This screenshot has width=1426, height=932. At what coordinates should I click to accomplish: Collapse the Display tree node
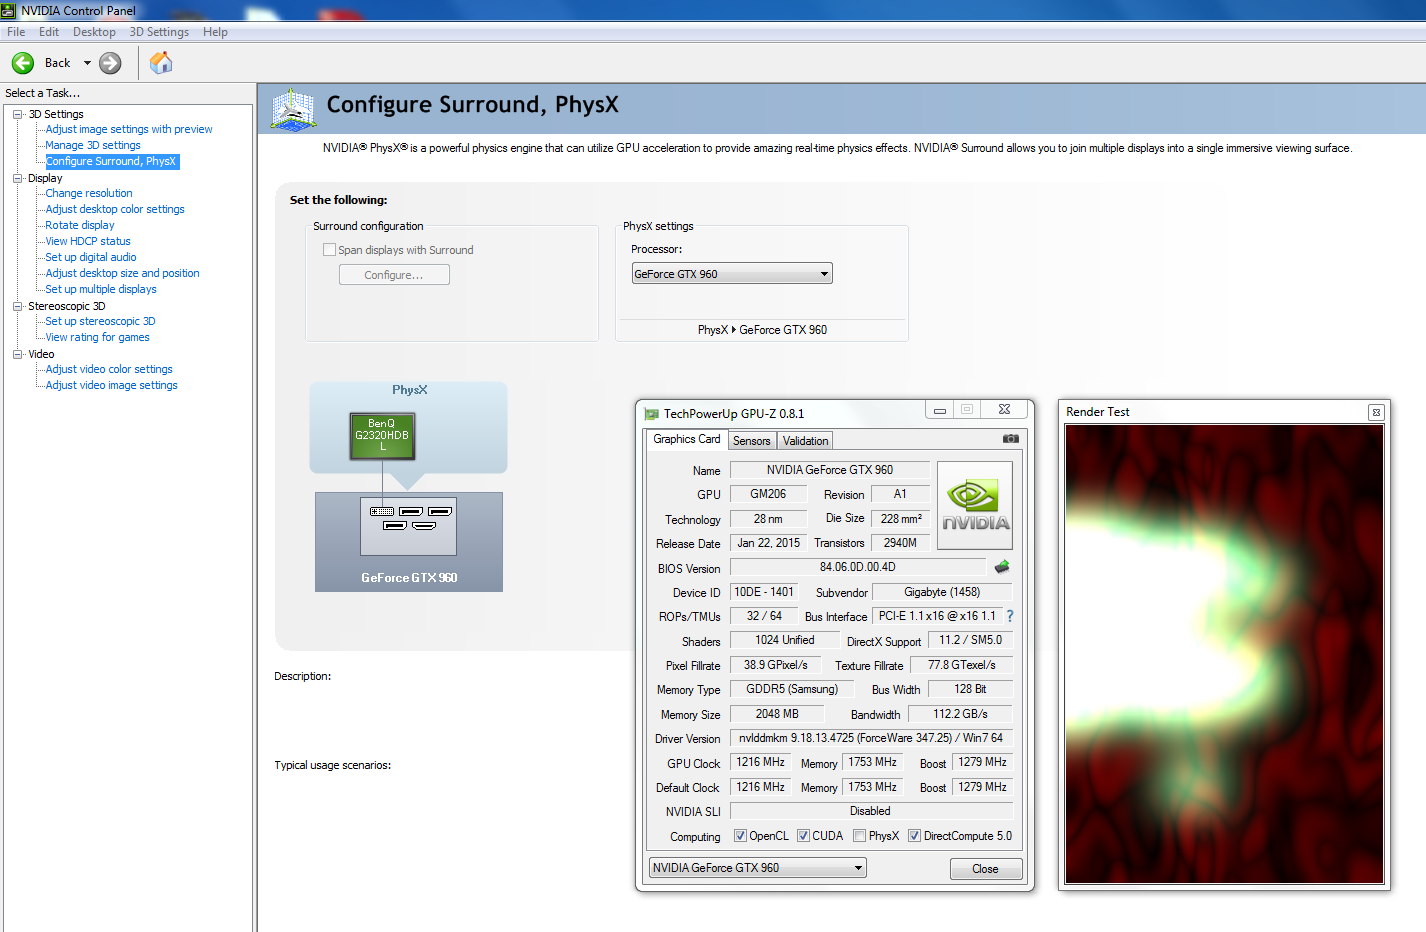(17, 178)
